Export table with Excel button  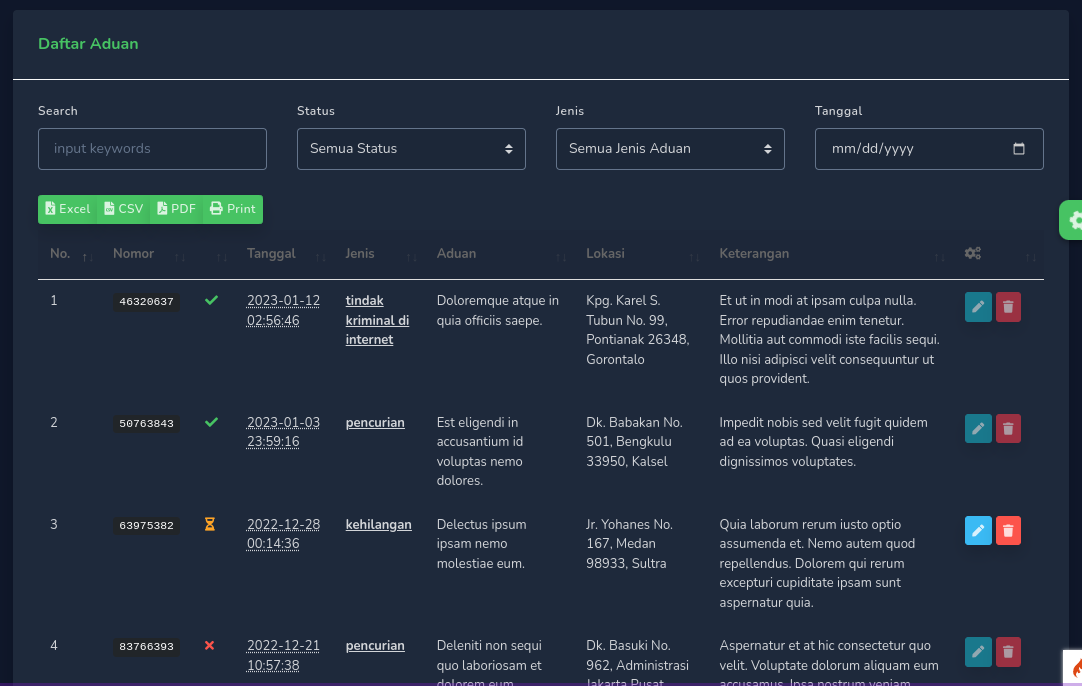coord(67,209)
